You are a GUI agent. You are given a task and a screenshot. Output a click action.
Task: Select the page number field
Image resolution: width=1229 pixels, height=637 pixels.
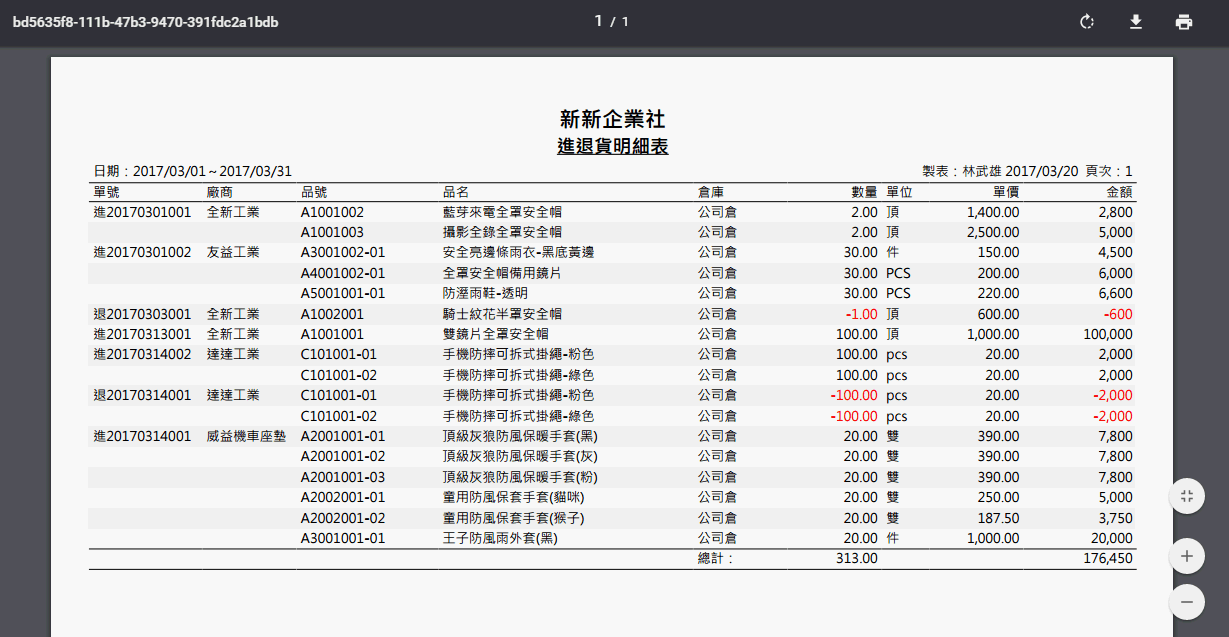pyautogui.click(x=598, y=21)
